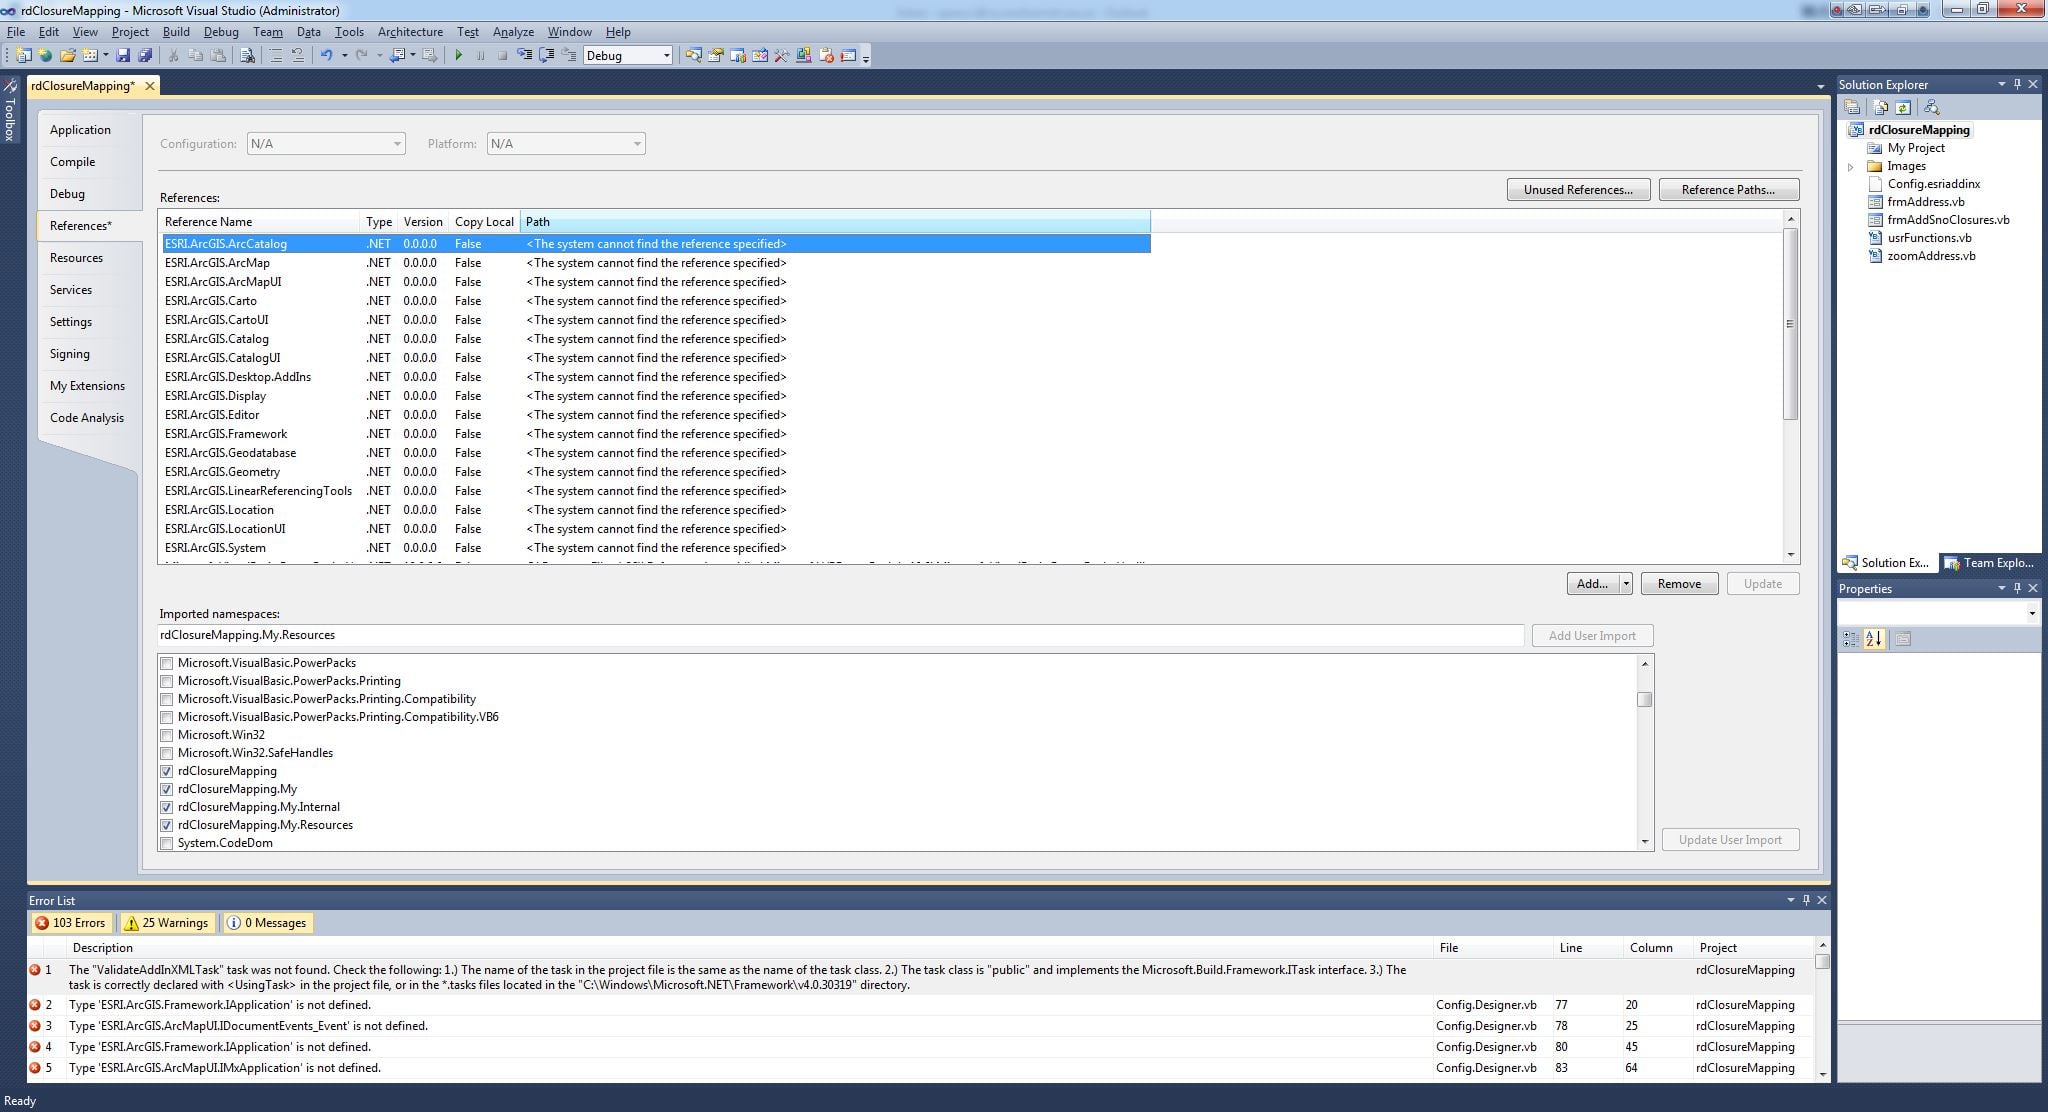Start debugging with the green play icon

[x=458, y=56]
